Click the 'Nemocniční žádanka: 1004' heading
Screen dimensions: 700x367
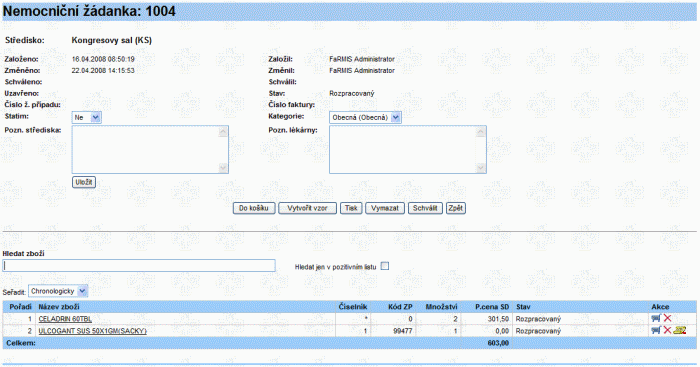[x=89, y=11]
